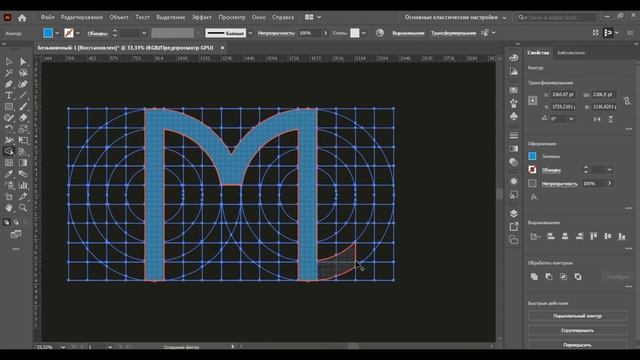Viewport: 640px width, 360px height.
Task: Open the Эффект menu
Action: (202, 17)
